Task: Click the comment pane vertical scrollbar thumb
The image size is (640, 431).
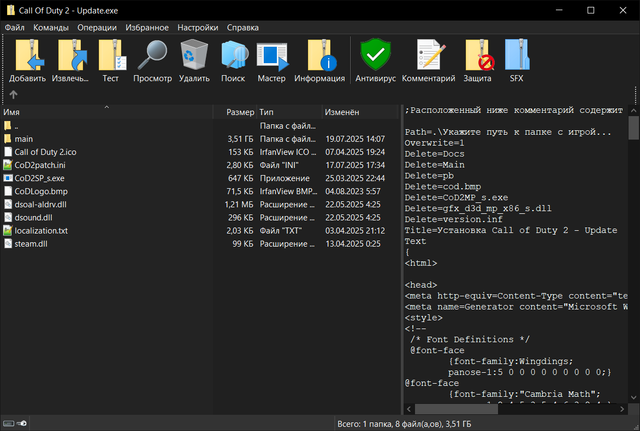Action: (x=633, y=127)
